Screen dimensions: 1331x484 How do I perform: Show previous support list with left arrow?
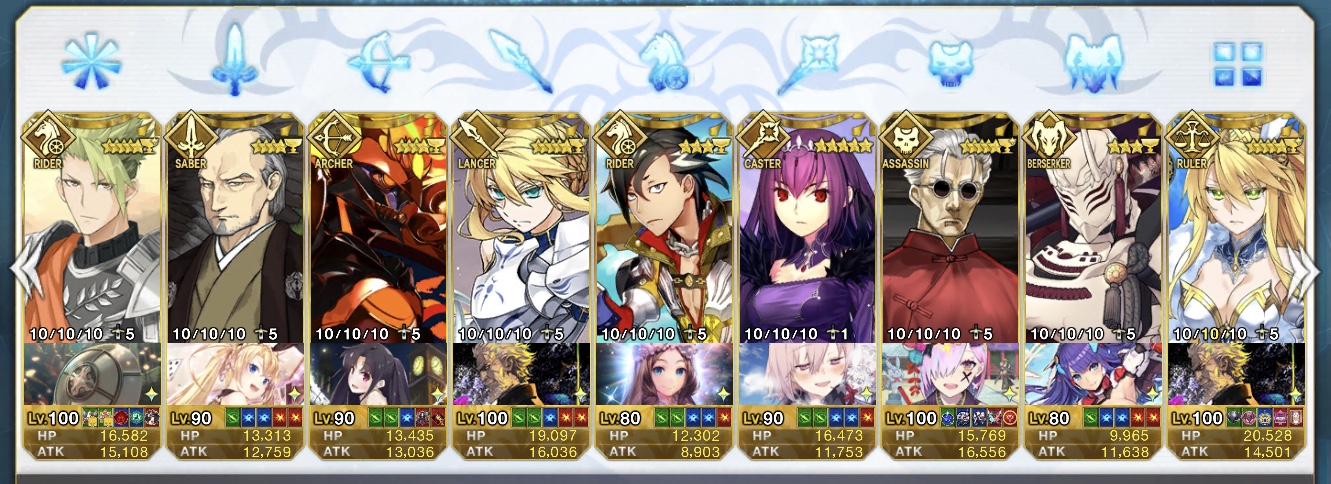(x=22, y=270)
